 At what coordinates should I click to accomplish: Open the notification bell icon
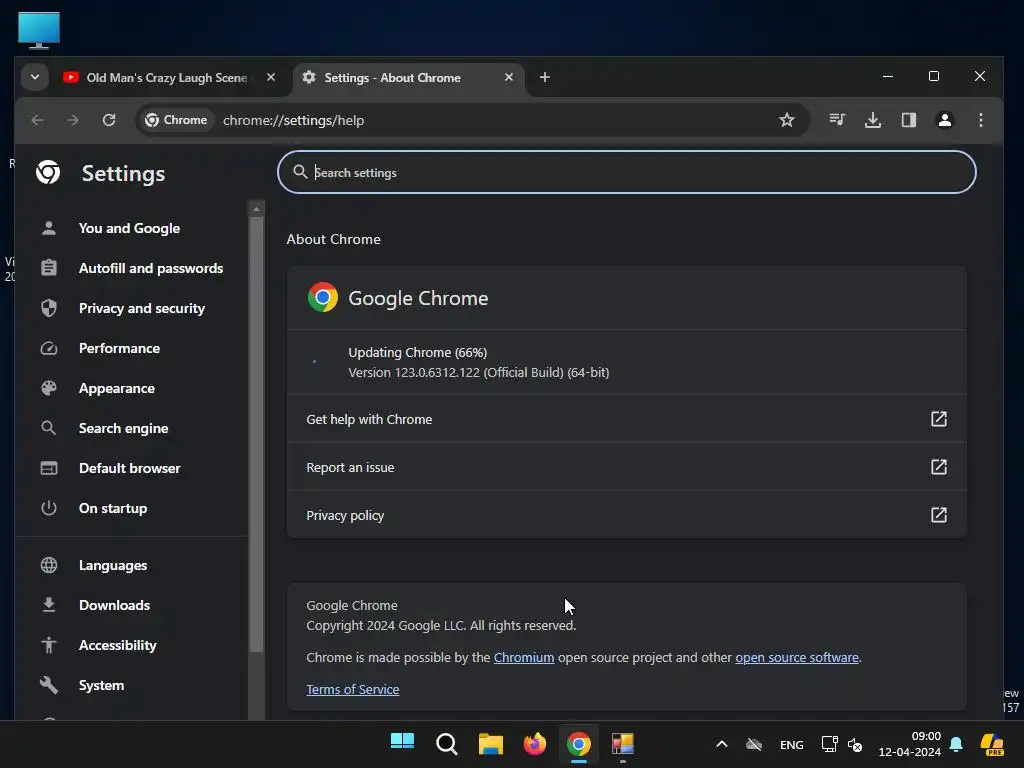(956, 744)
